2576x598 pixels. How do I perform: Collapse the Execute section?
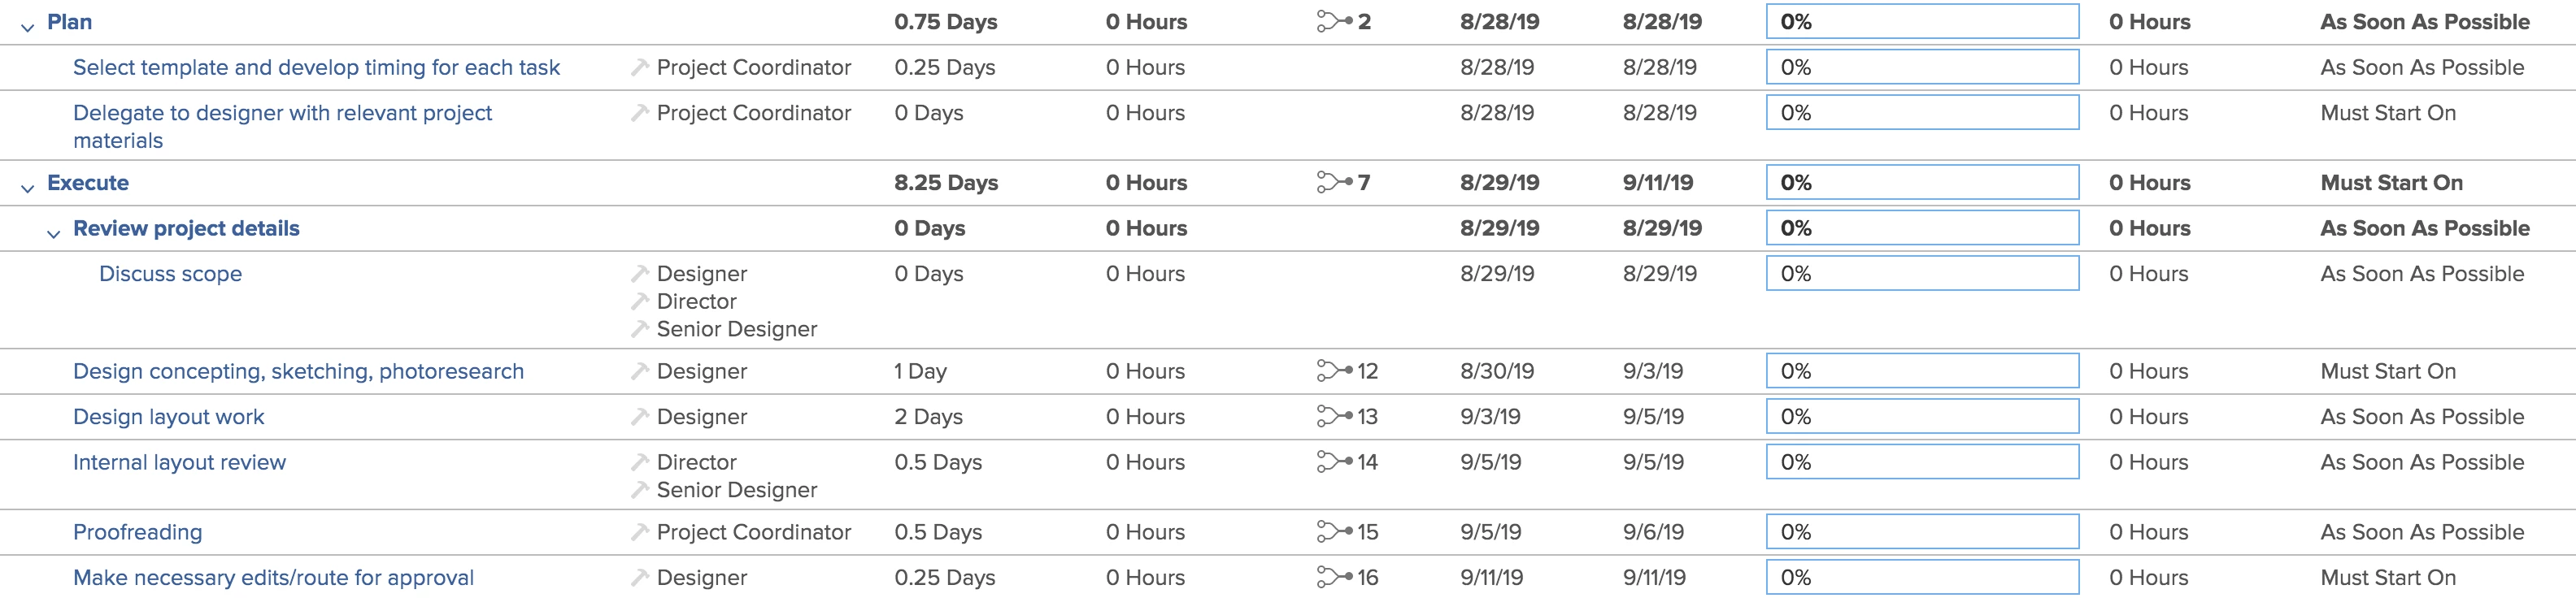tap(27, 188)
